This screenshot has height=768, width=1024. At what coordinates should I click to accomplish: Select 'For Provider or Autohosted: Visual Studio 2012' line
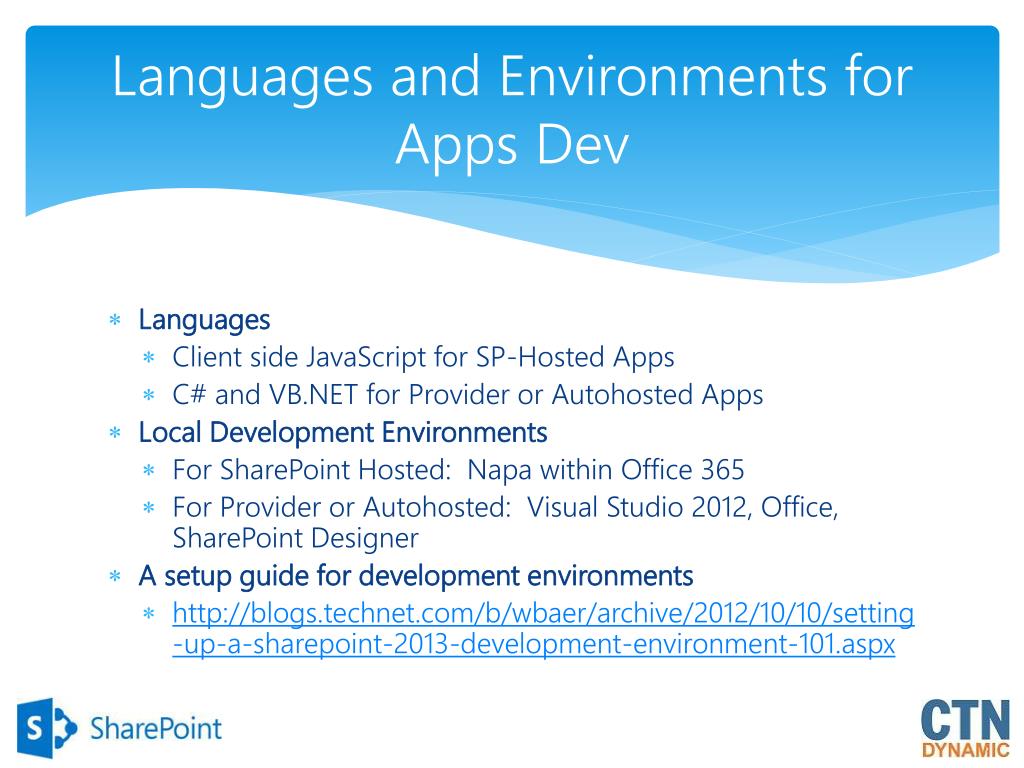(505, 522)
